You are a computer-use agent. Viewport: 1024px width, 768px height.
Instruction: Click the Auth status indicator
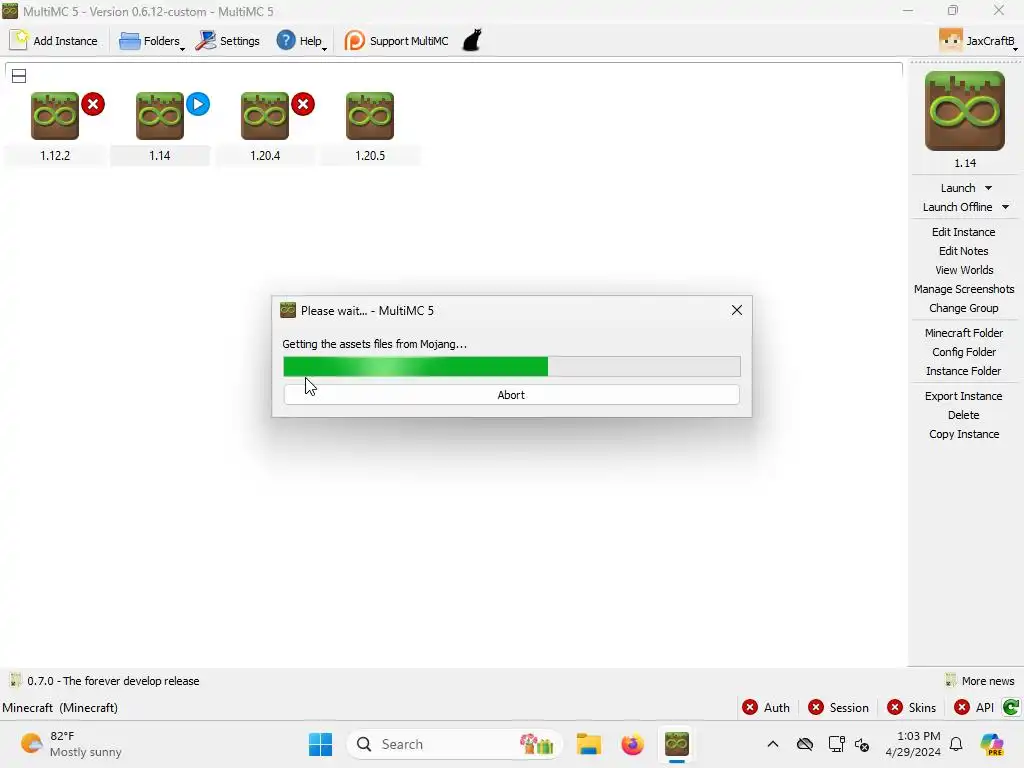tap(765, 707)
